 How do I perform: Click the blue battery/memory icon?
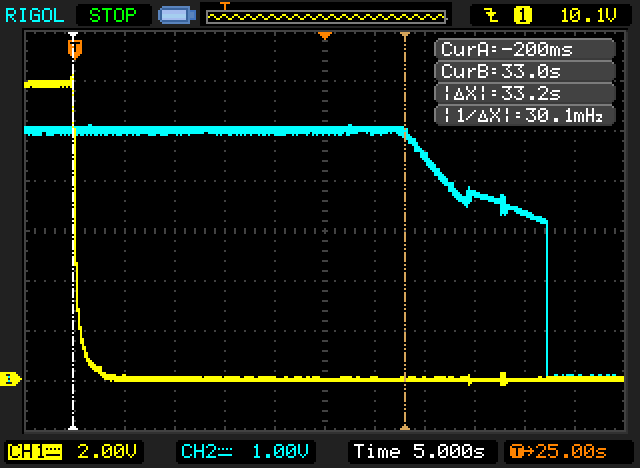pyautogui.click(x=177, y=16)
